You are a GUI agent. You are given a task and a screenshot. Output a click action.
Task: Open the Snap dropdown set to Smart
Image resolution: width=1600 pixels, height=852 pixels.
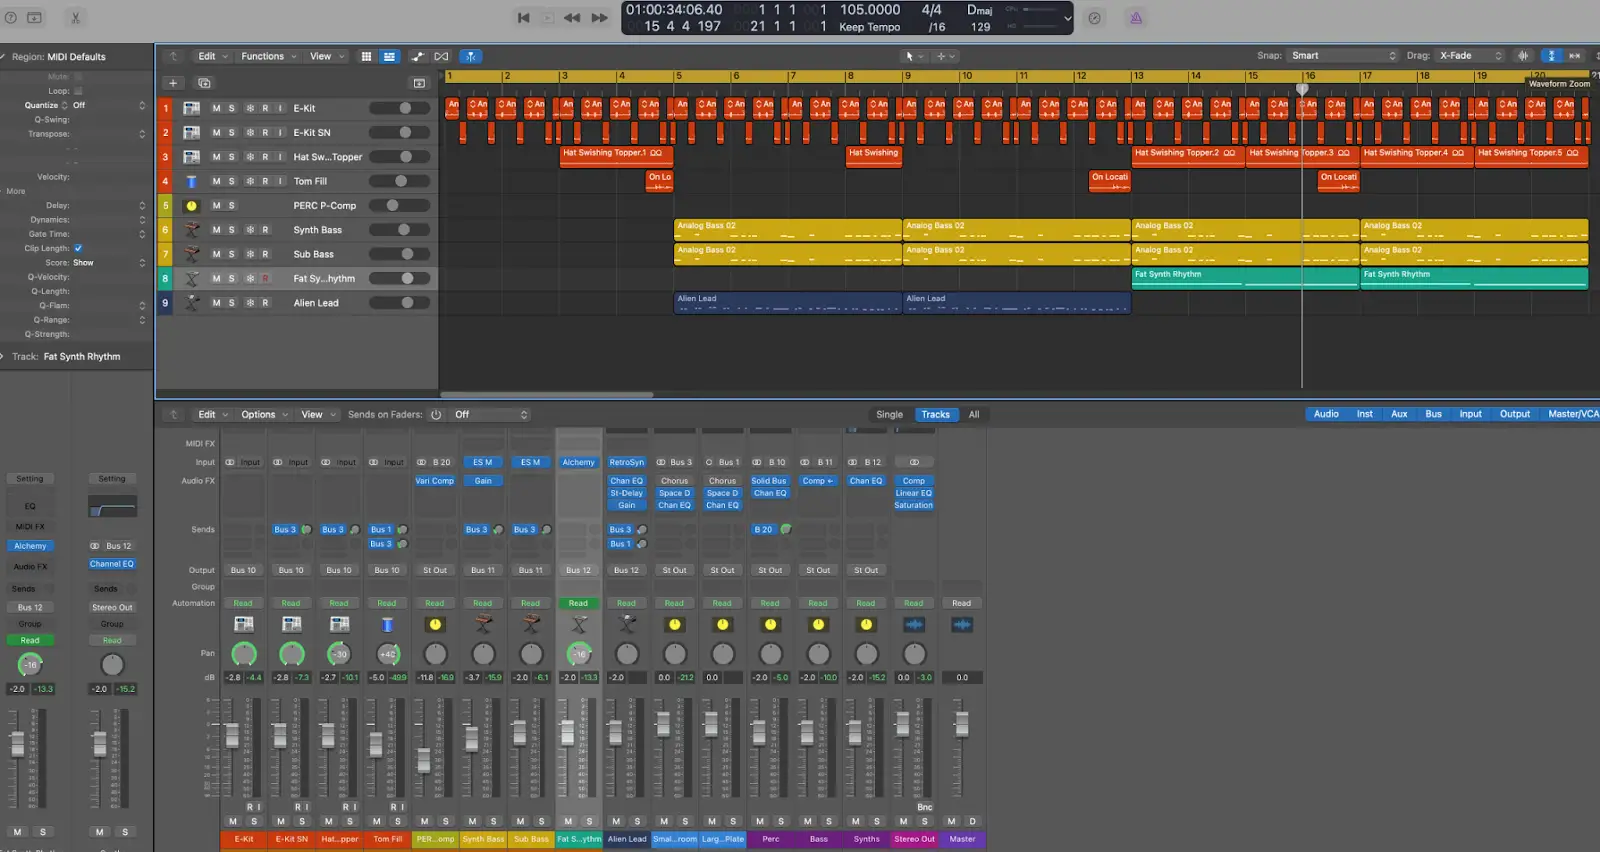pos(1342,56)
